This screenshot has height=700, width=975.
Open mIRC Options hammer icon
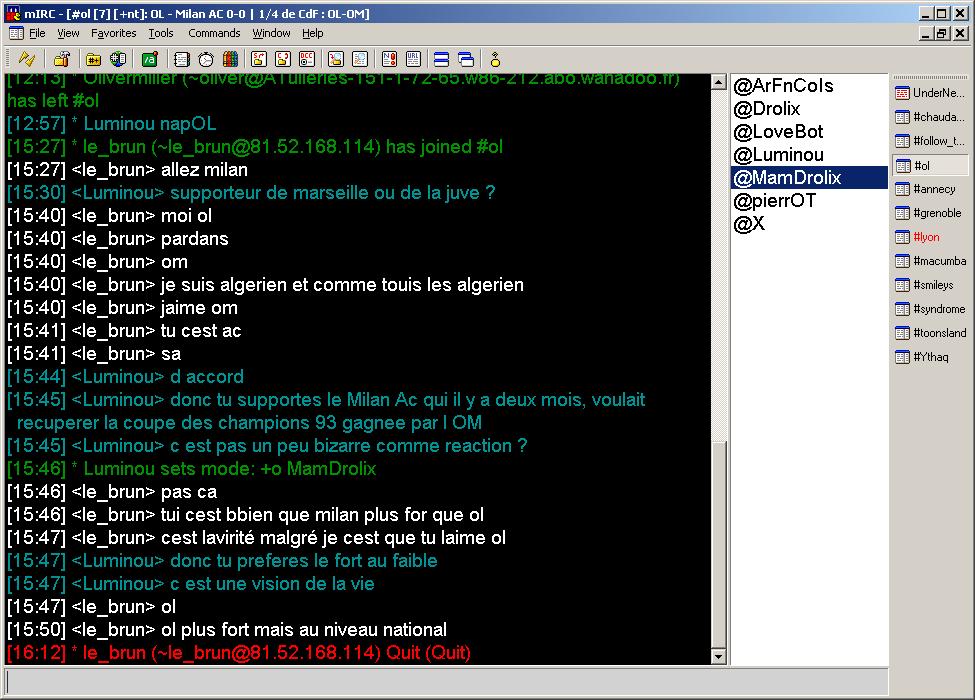(x=62, y=59)
